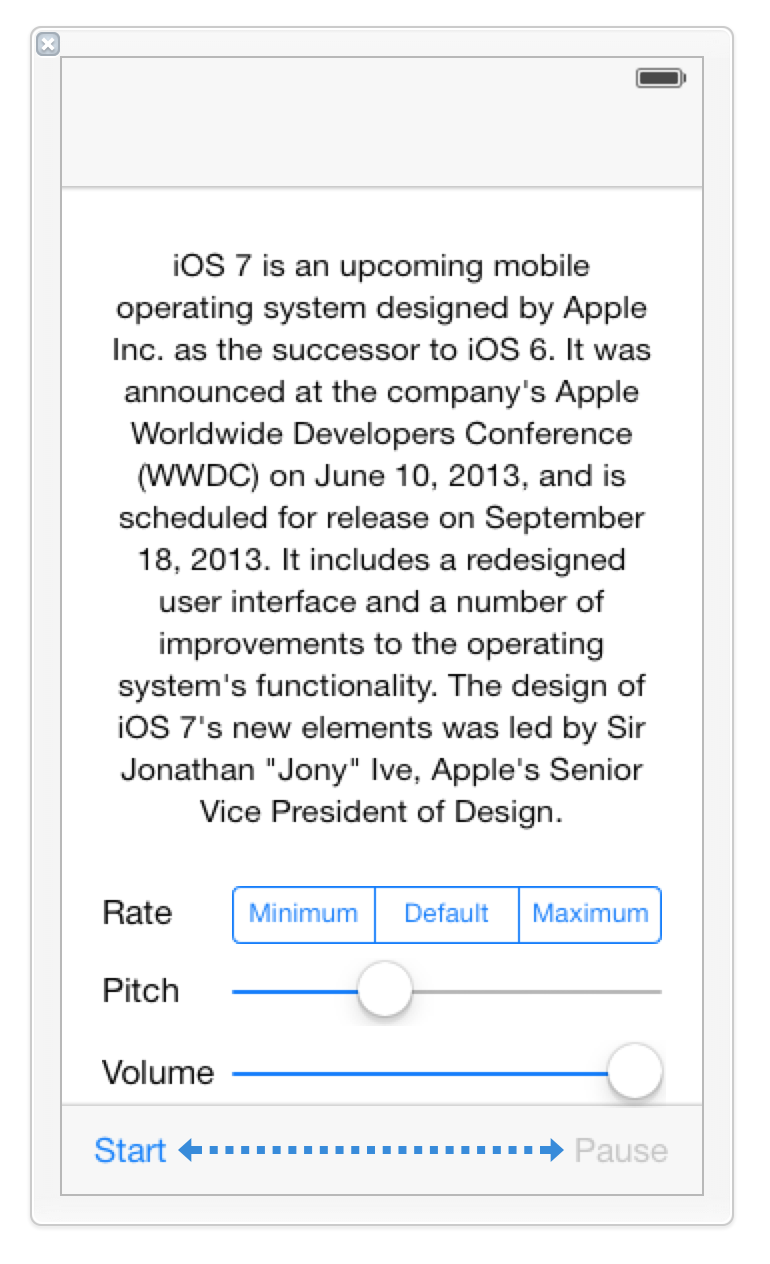Click the scene close X icon
Viewport: 770px width, 1264px height.
[47, 44]
